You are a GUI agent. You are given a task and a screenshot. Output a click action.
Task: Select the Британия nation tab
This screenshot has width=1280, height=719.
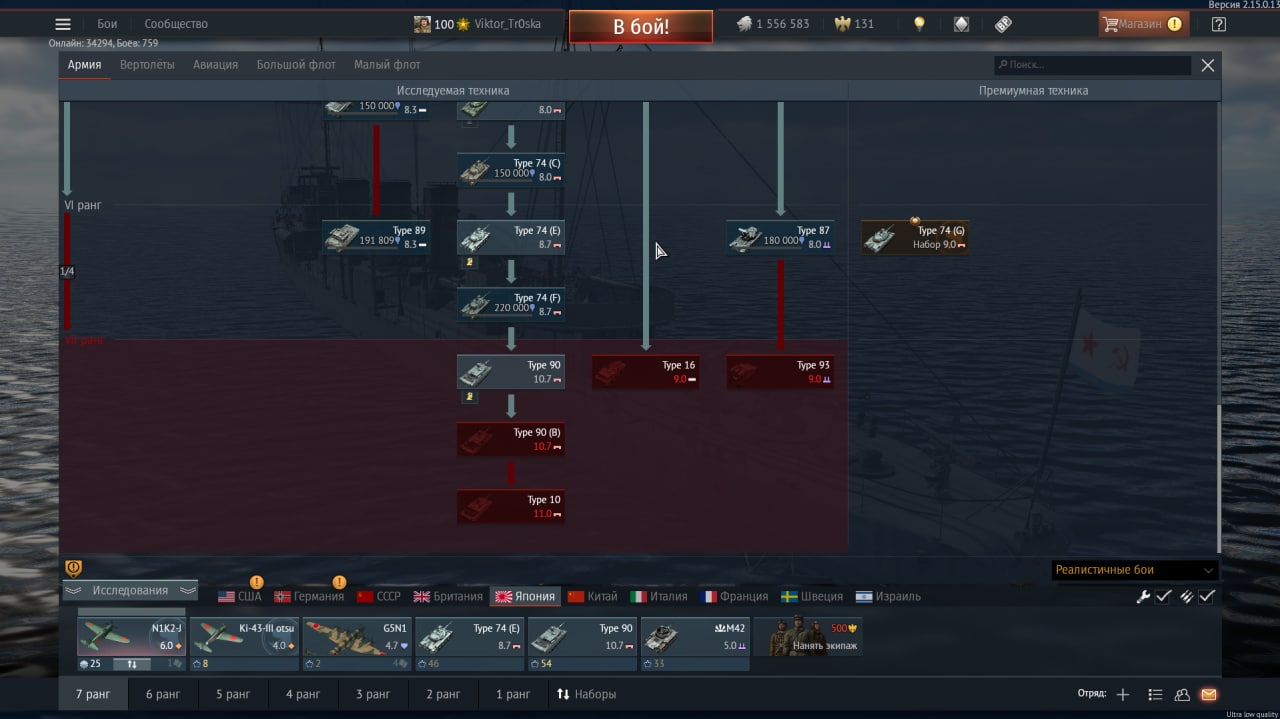pyautogui.click(x=448, y=596)
